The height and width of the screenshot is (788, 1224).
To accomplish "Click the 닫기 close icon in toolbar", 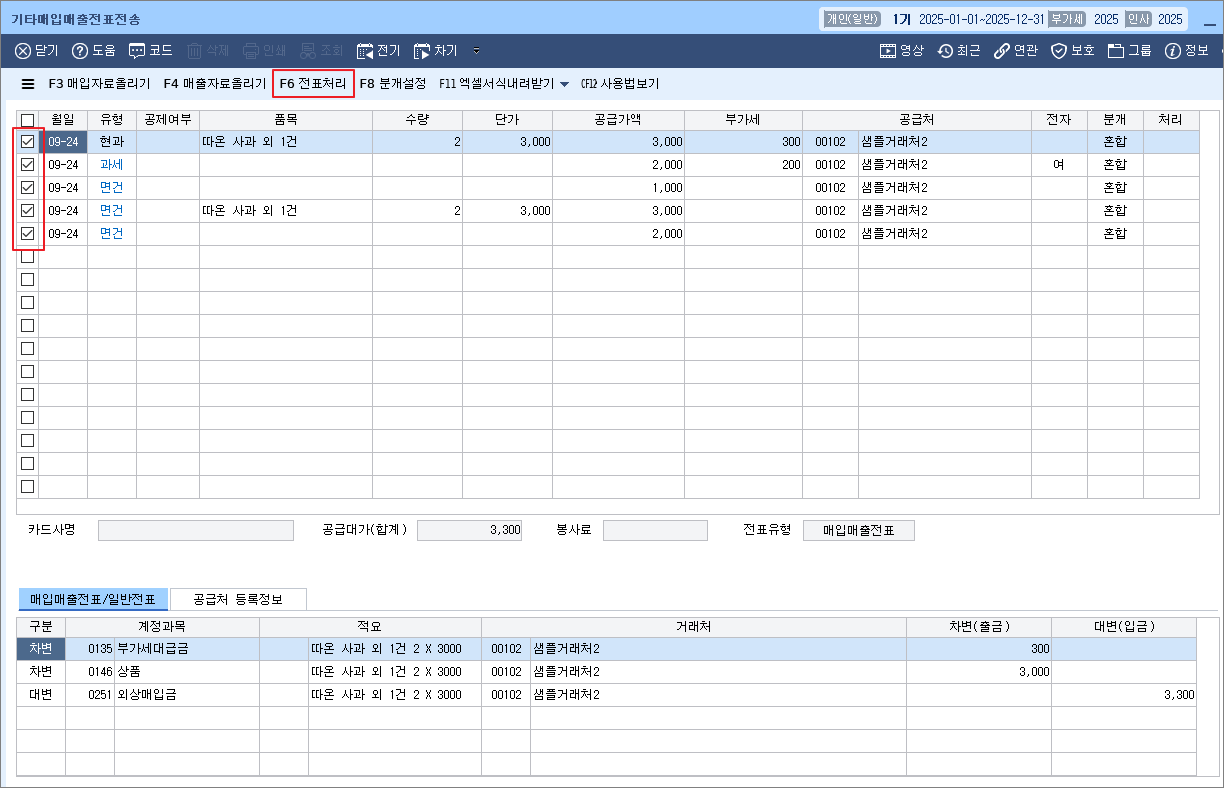I will click(x=23, y=50).
